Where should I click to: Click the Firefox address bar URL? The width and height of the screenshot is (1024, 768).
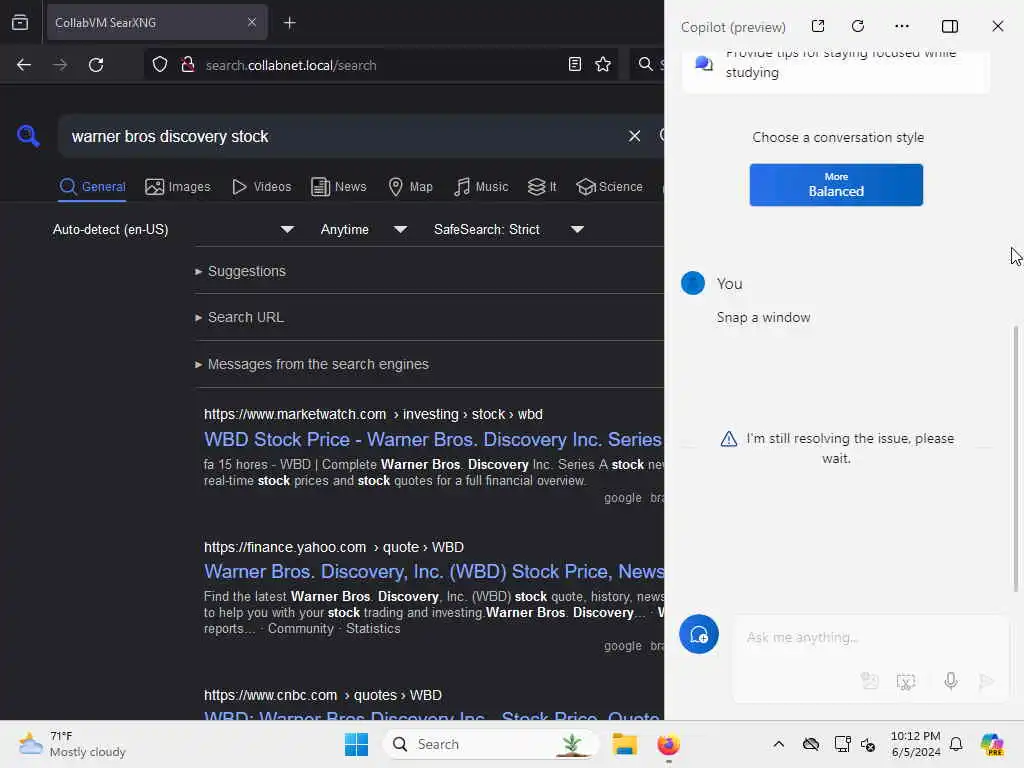pyautogui.click(x=291, y=65)
